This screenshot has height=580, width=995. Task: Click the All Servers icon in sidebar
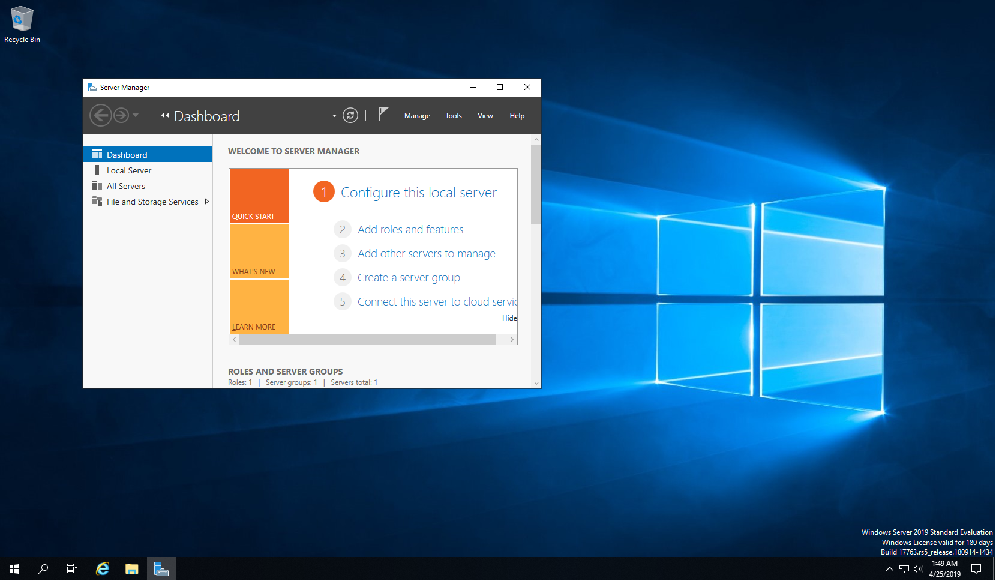coord(96,186)
